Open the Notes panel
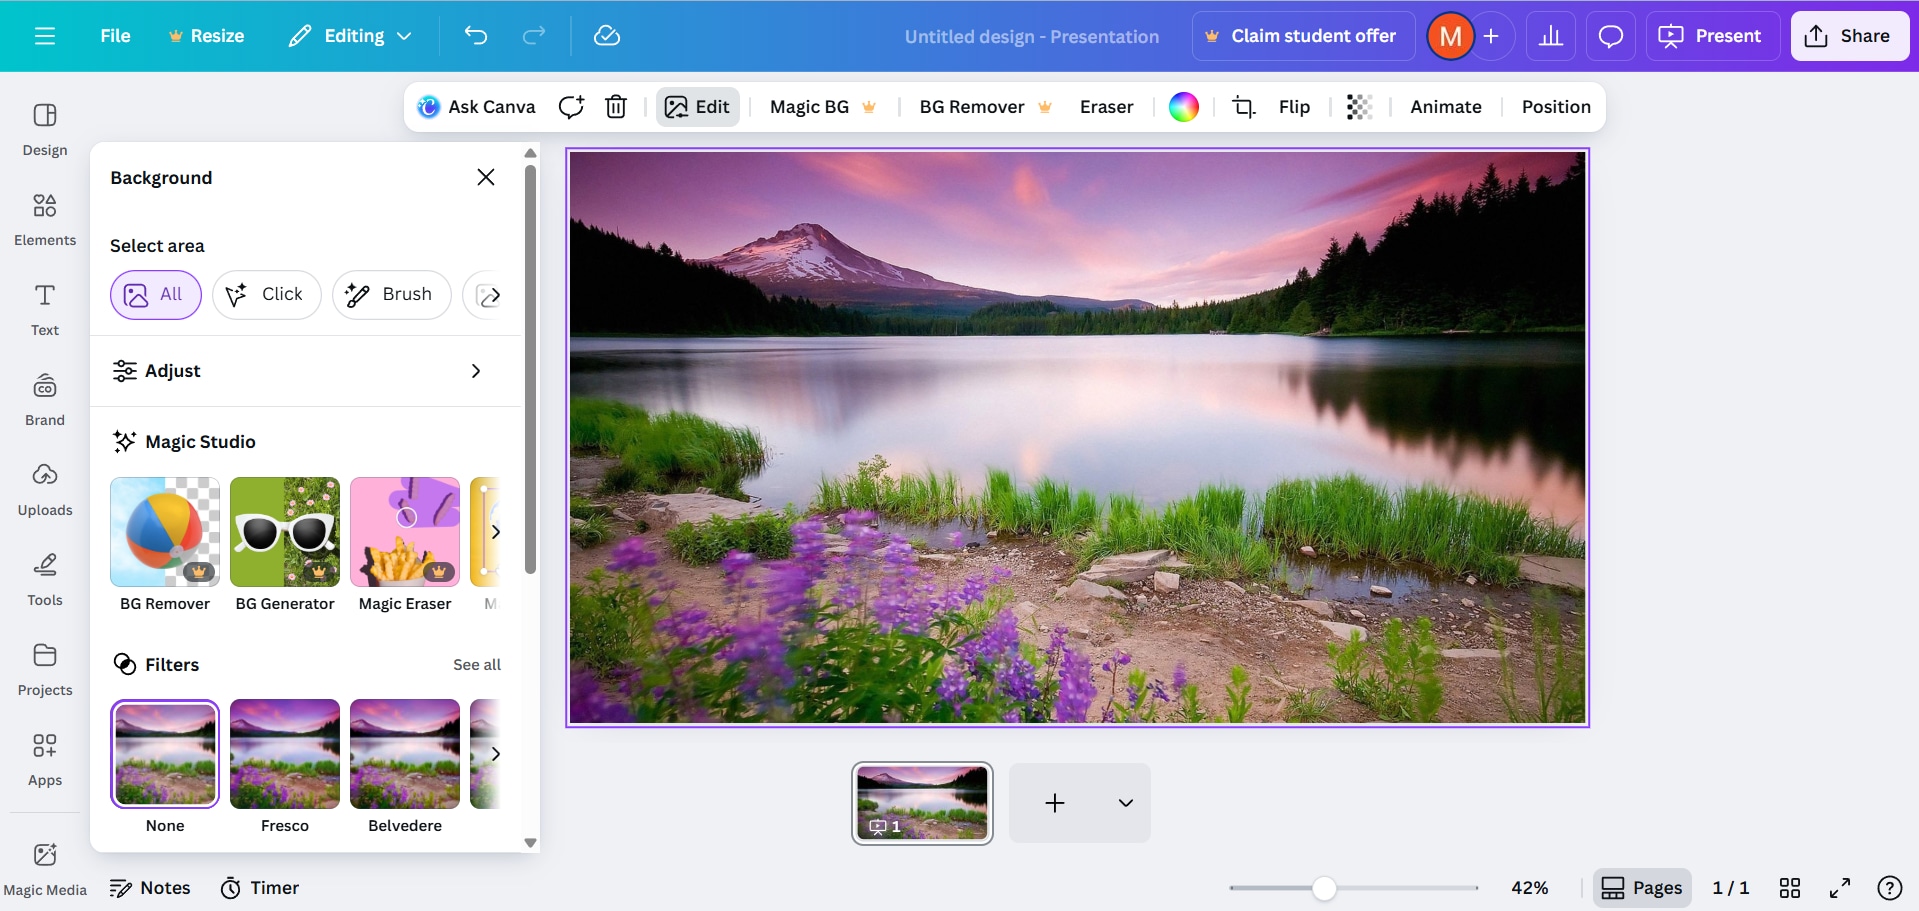The image size is (1919, 911). point(150,888)
